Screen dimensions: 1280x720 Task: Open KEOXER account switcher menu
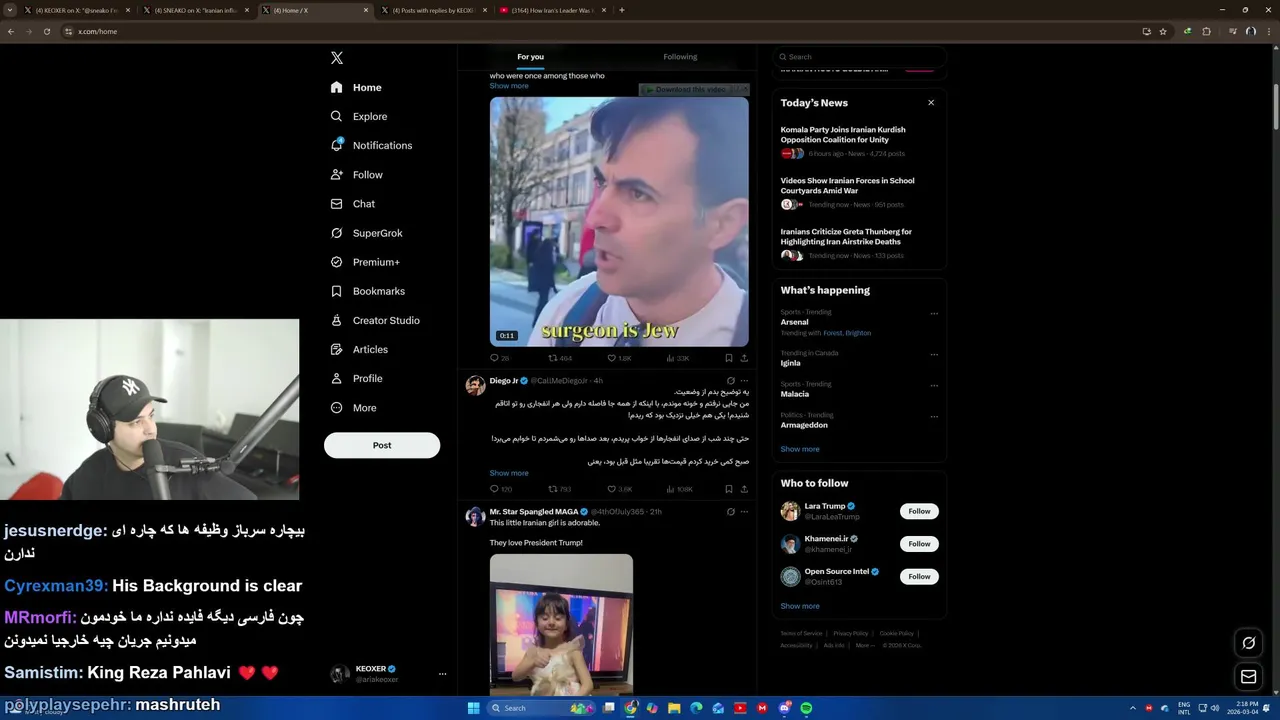pos(387,674)
